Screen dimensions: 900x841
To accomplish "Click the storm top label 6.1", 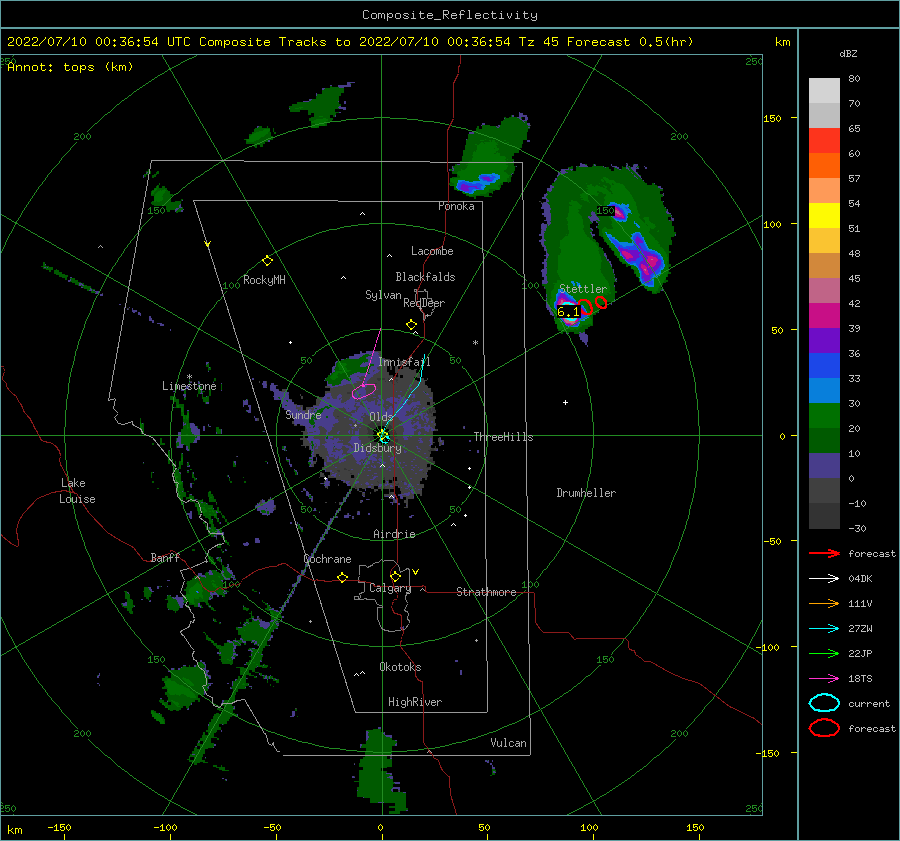I will [x=568, y=312].
